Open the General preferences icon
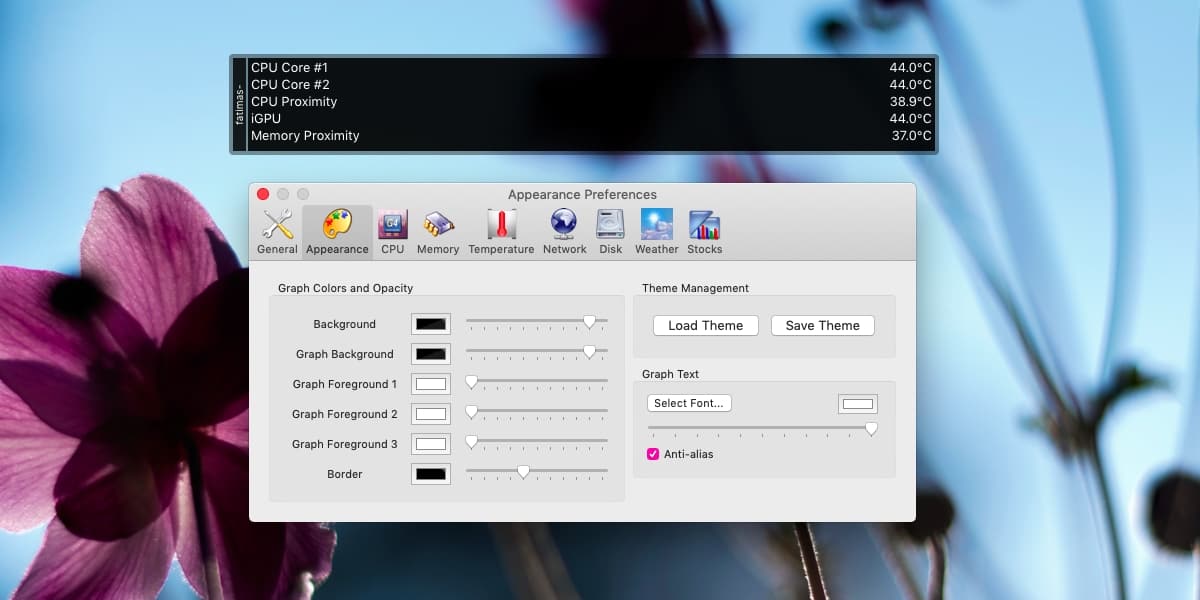 [x=277, y=232]
